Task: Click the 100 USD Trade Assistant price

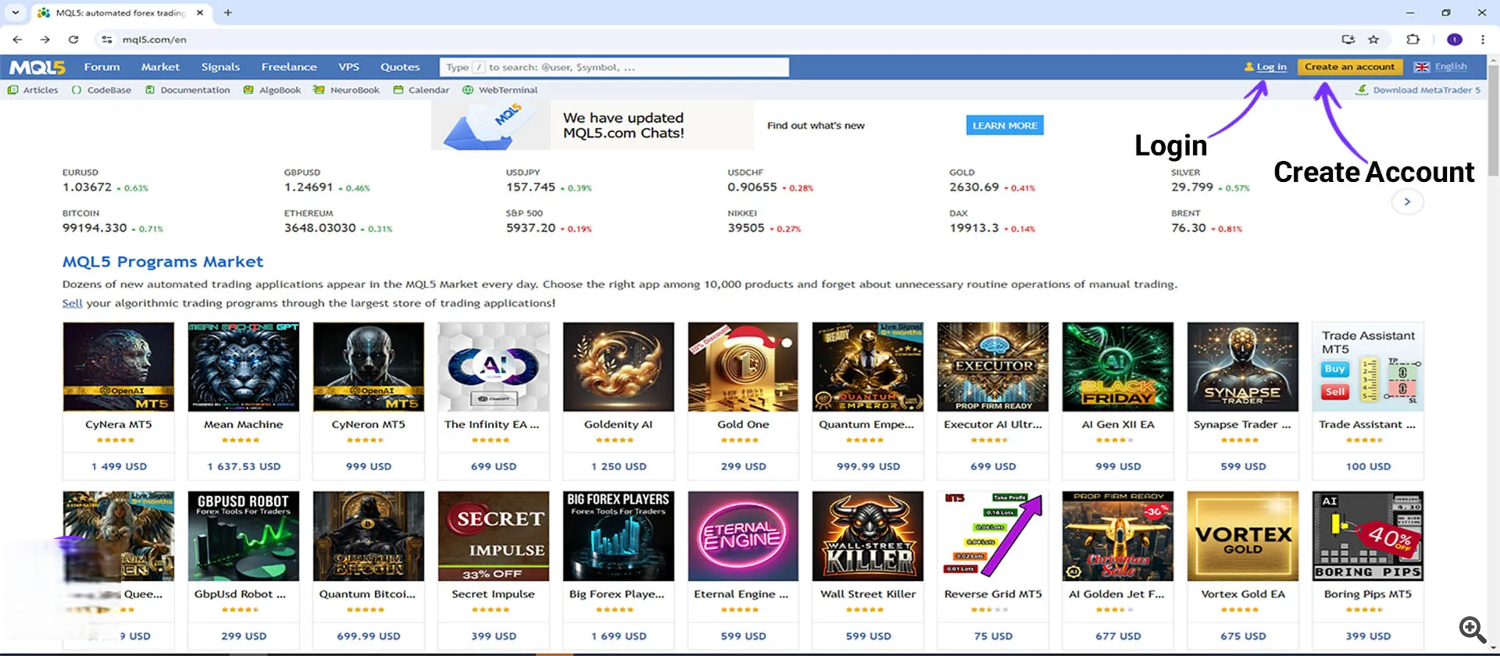Action: pyautogui.click(x=1368, y=466)
